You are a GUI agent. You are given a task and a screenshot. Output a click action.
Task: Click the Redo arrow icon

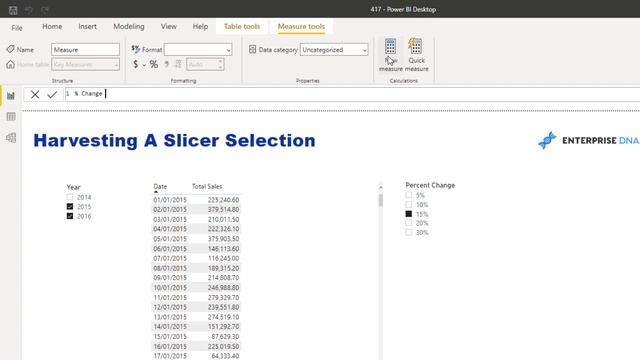(45, 10)
